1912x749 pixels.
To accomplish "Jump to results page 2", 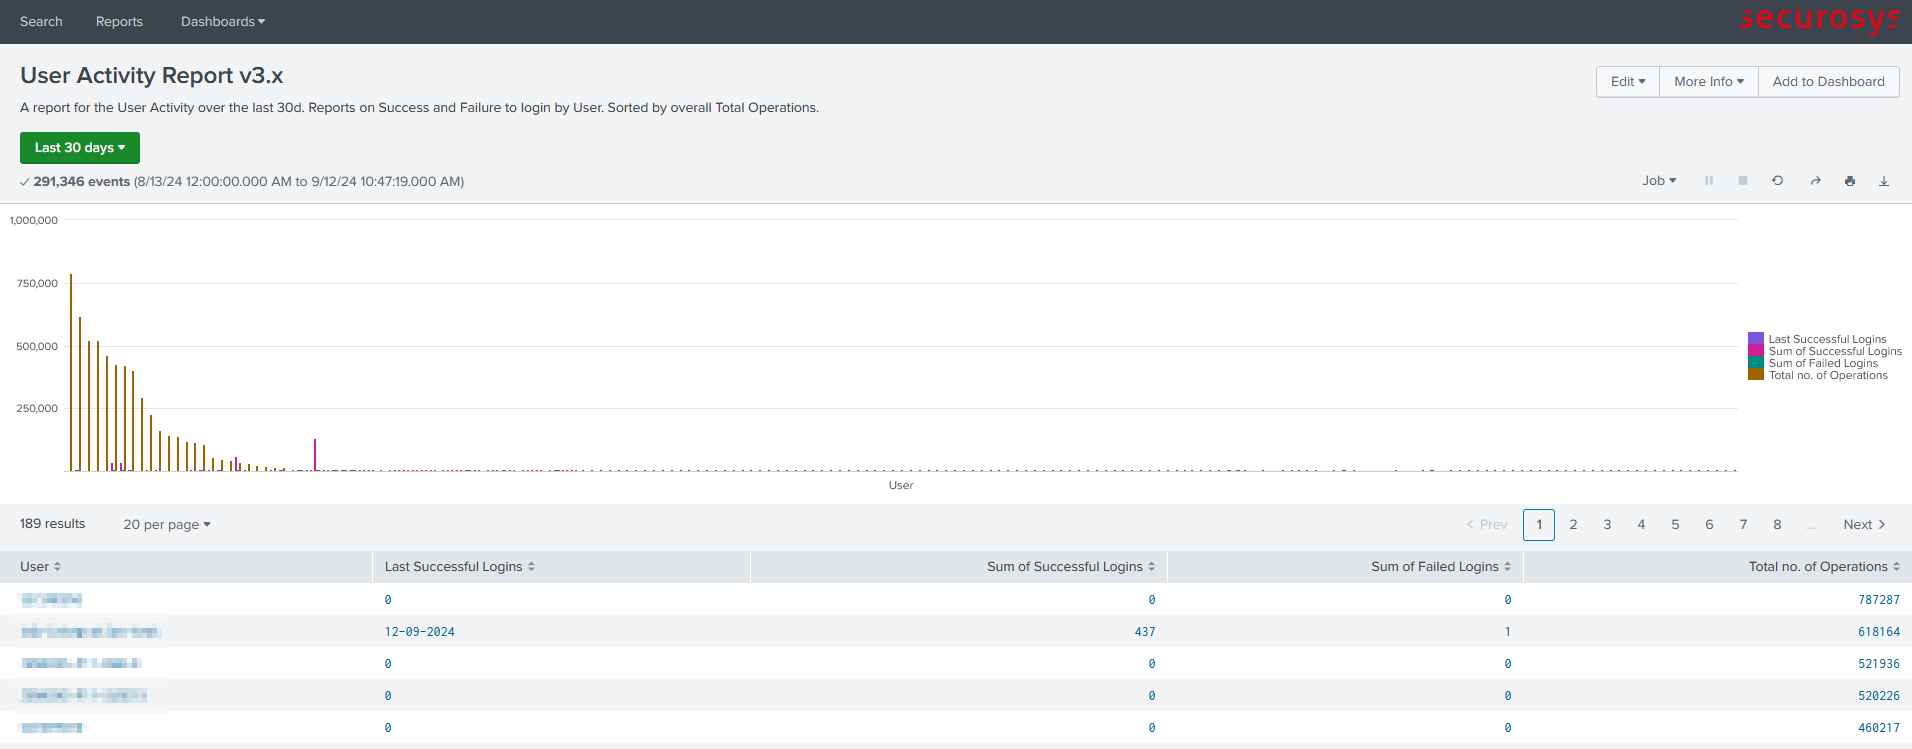I will coord(1573,524).
